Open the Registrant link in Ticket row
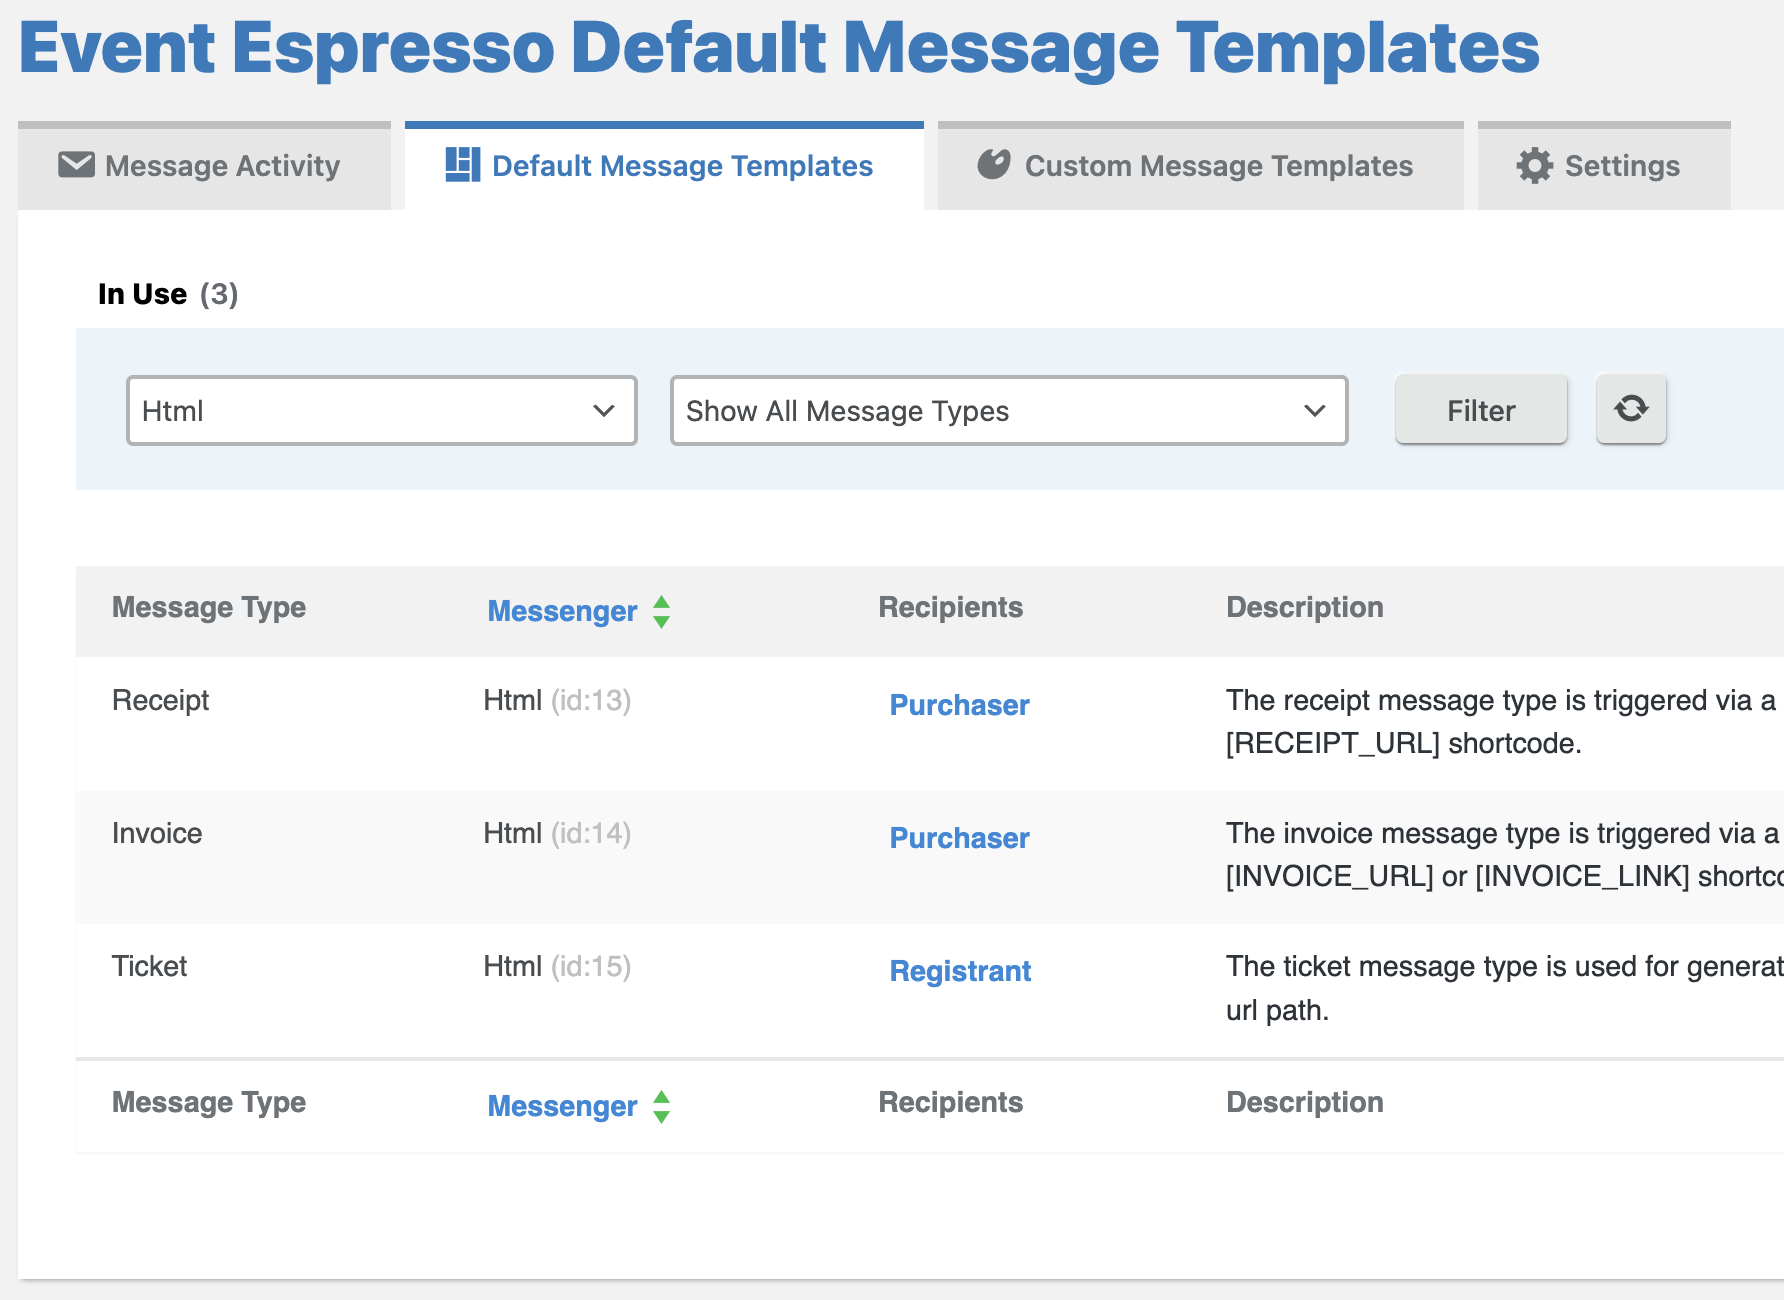Viewport: 1784px width, 1300px height. (960, 971)
